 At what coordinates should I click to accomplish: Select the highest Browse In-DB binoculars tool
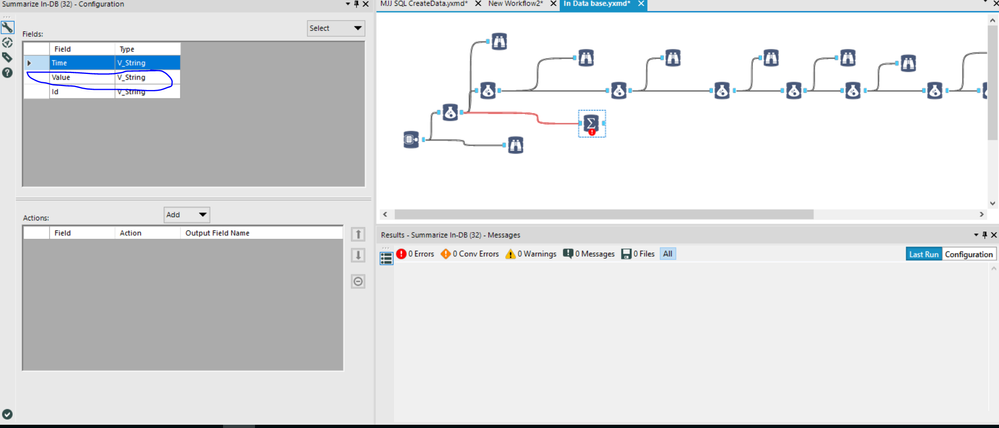500,42
